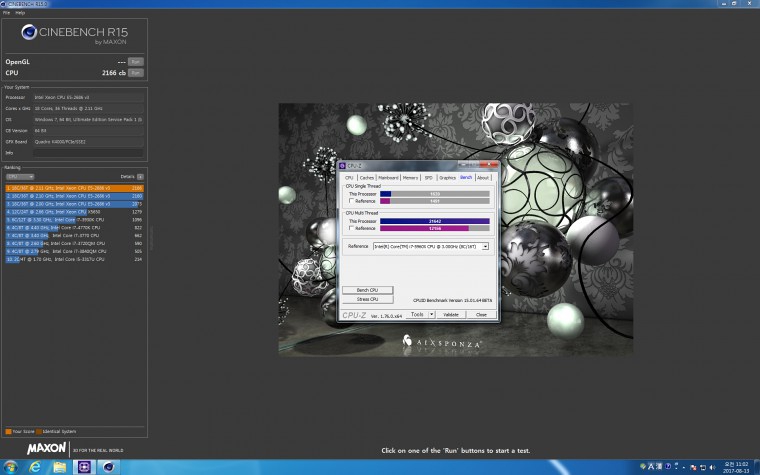Select ranking row 8 Core i7-3720QM
This screenshot has width=760, height=475.
(x=75, y=243)
